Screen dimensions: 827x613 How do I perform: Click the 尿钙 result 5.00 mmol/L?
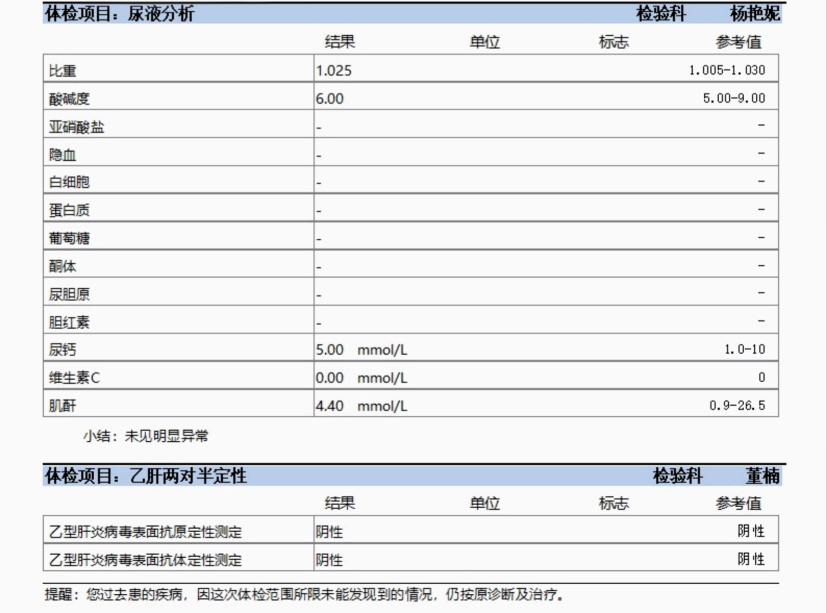click(x=361, y=350)
